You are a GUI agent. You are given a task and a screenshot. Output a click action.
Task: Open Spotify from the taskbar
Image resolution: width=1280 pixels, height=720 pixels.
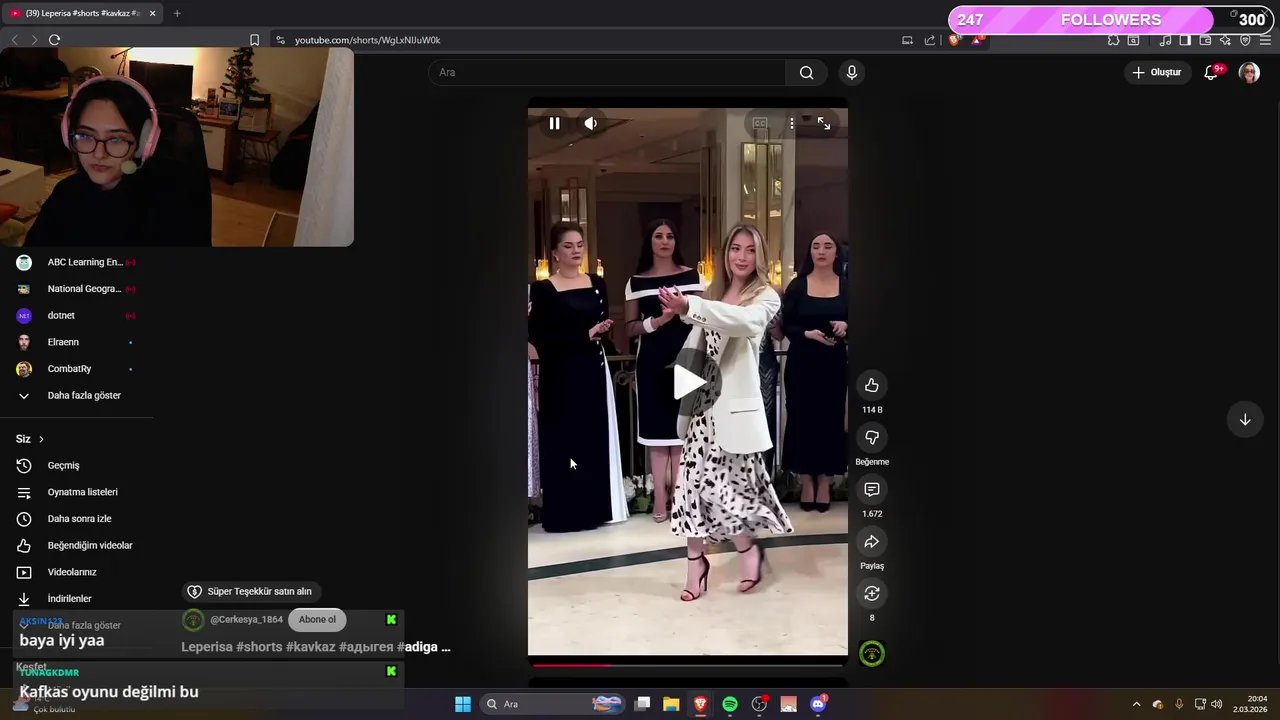pos(730,704)
